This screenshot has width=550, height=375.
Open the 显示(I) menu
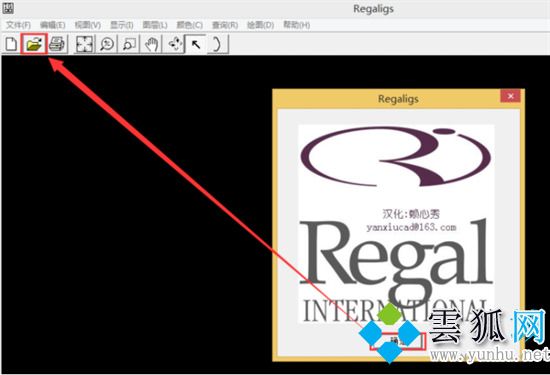click(122, 25)
